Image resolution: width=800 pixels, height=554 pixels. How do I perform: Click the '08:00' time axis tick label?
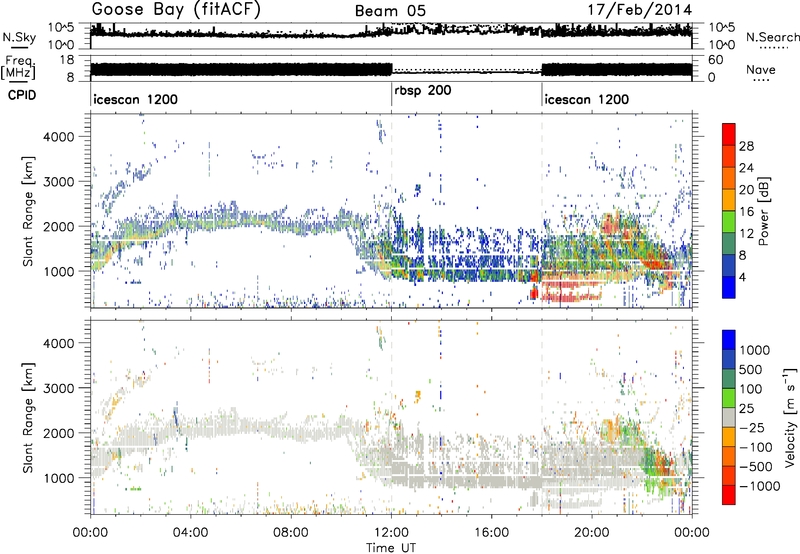click(291, 533)
